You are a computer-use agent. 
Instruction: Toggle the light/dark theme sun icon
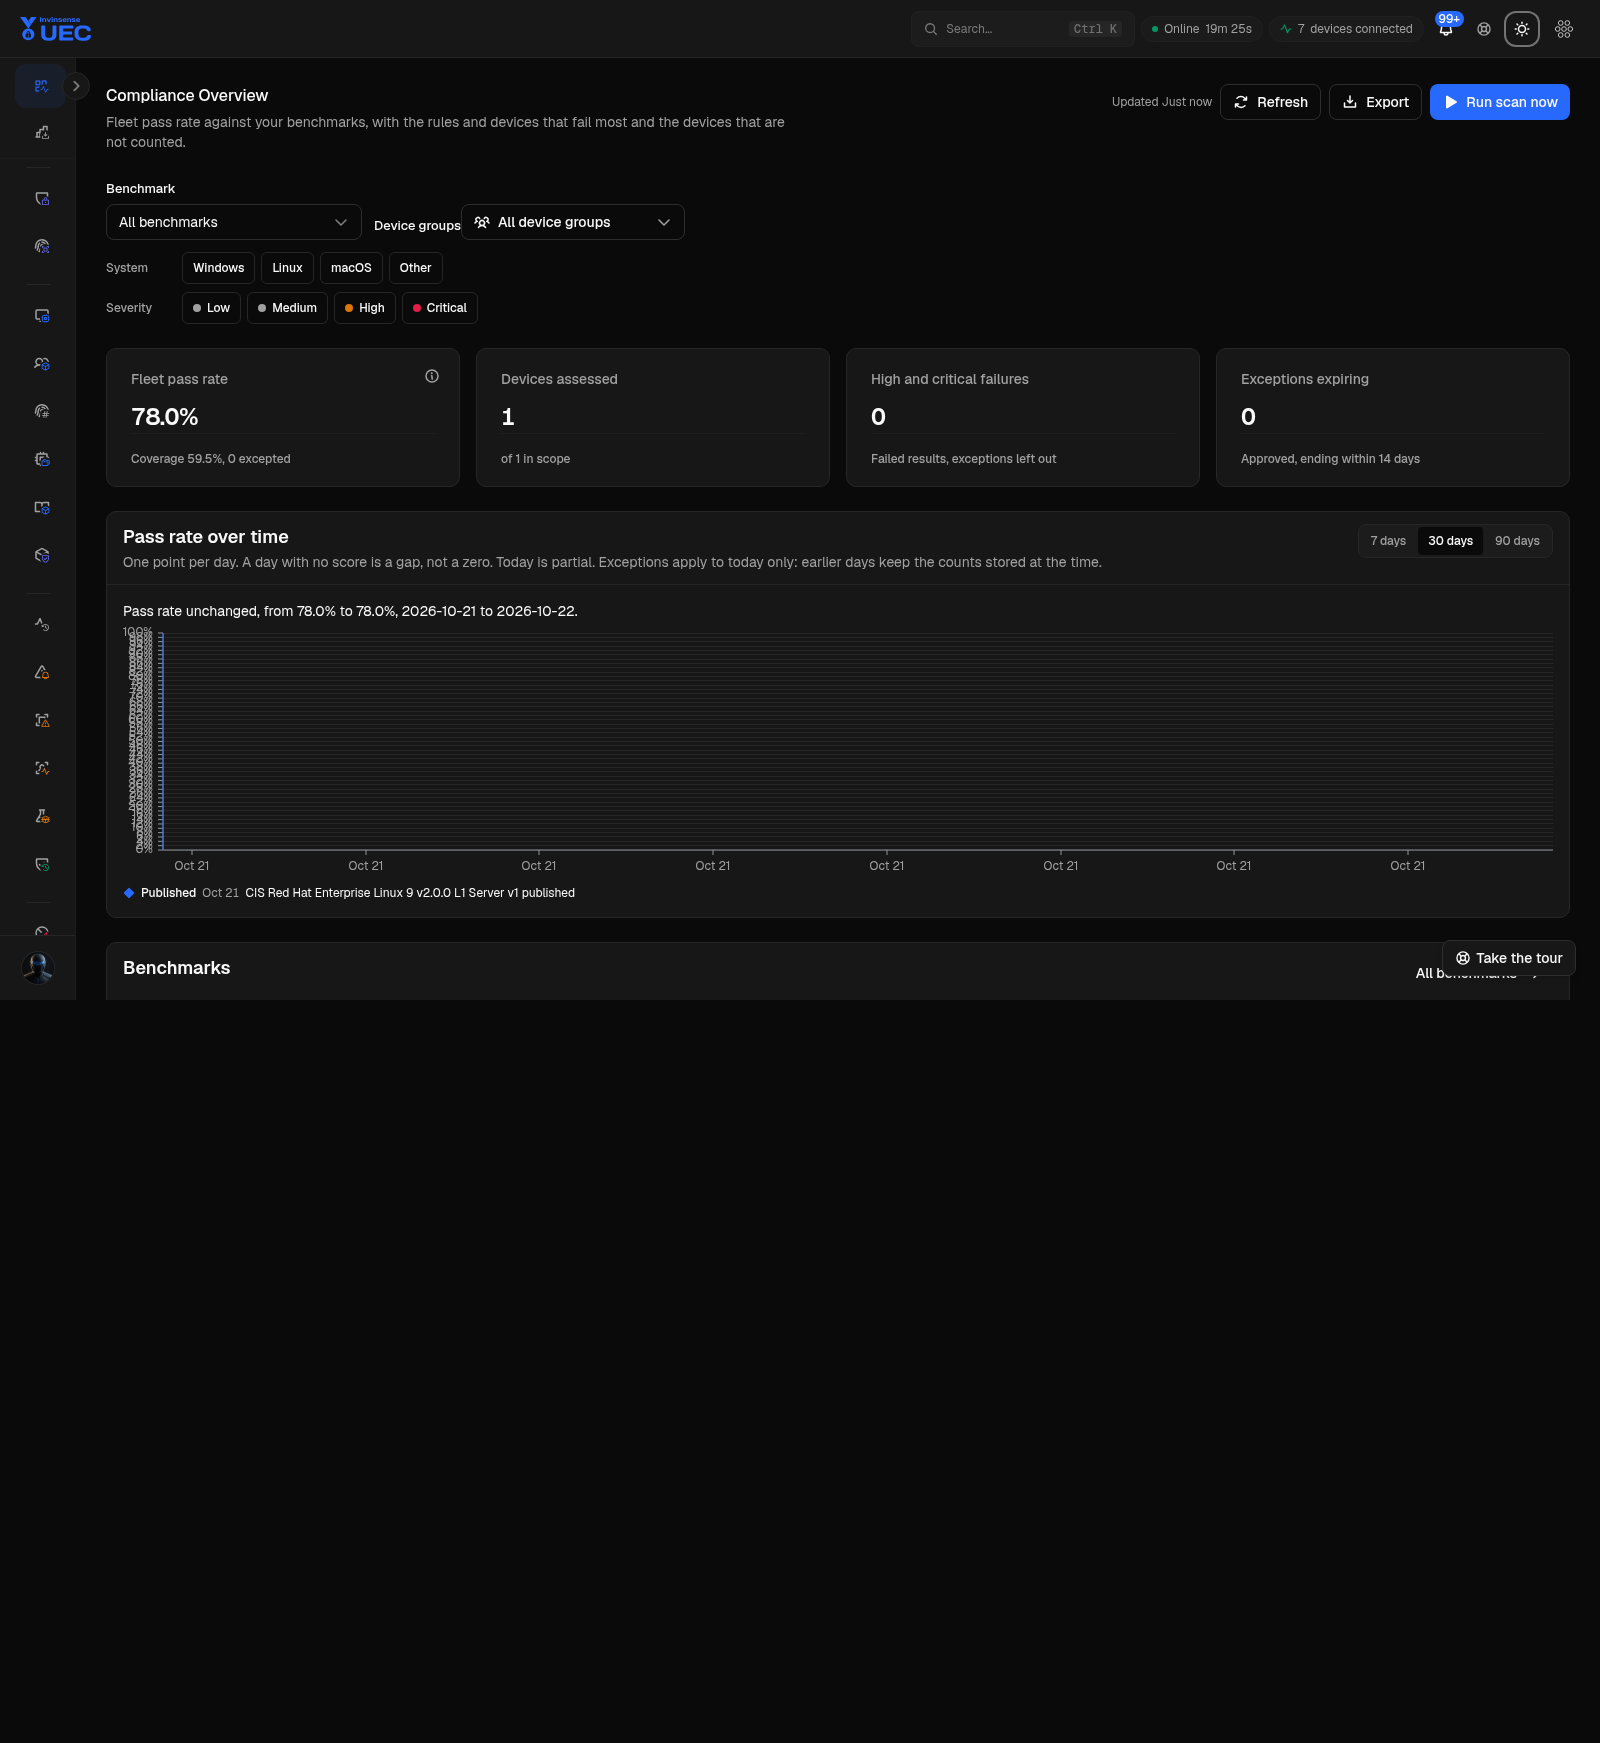[1522, 29]
